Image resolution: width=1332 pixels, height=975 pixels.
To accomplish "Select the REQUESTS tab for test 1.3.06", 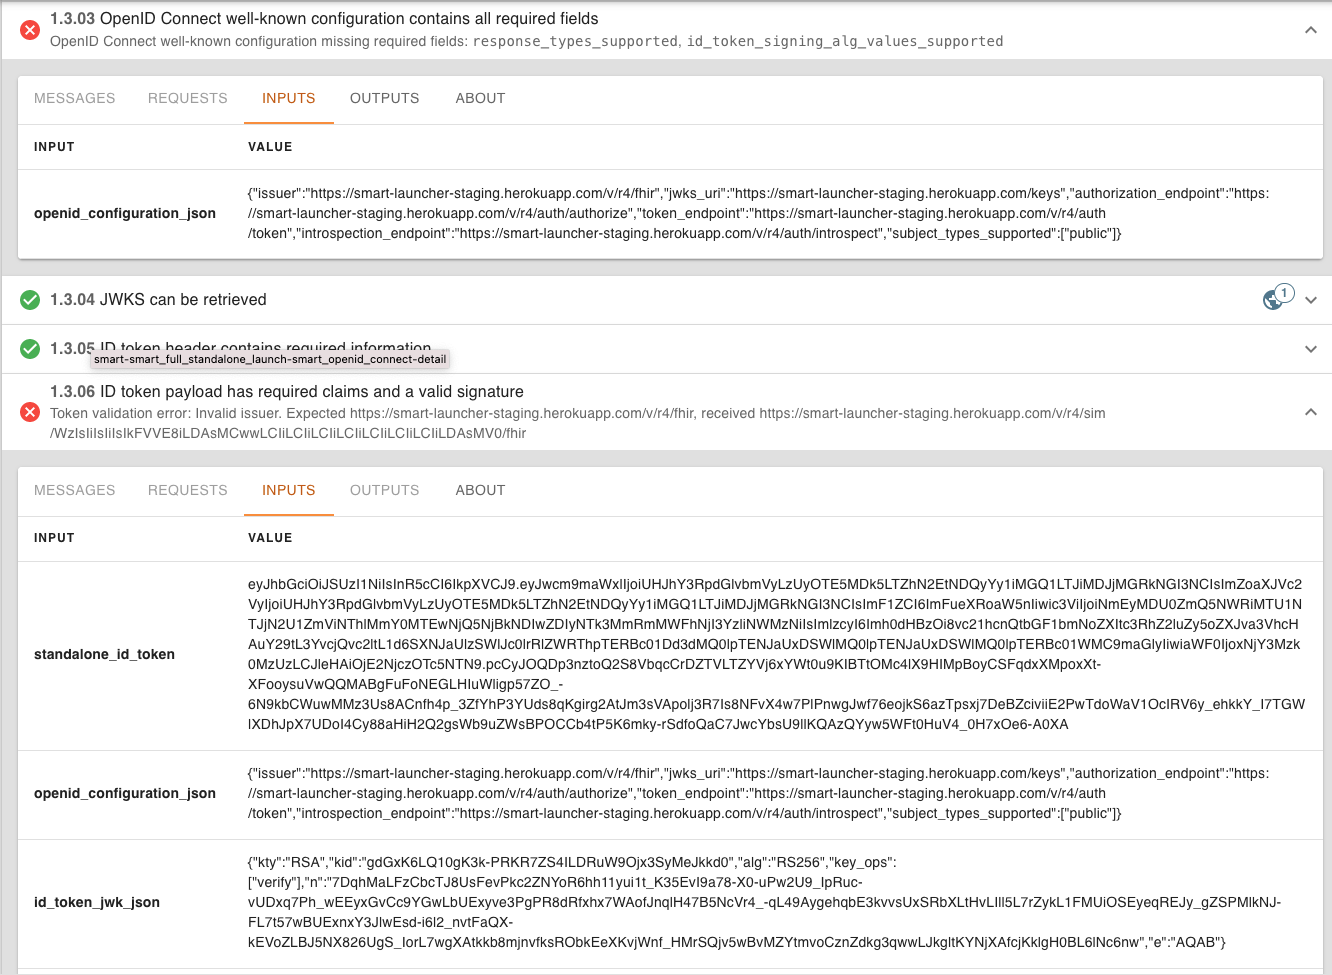I will click(x=187, y=490).
